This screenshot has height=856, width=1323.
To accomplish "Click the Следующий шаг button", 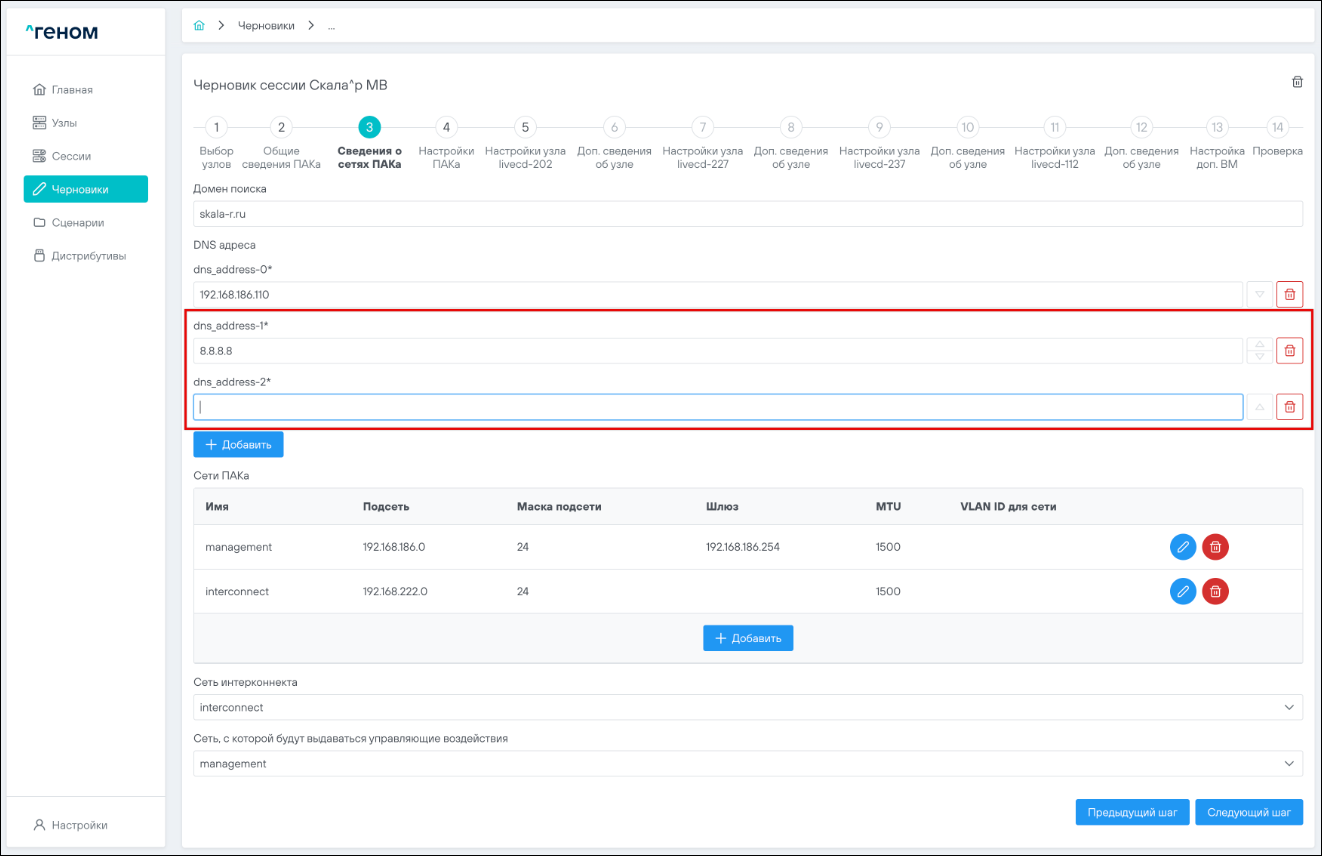I will (x=1248, y=812).
